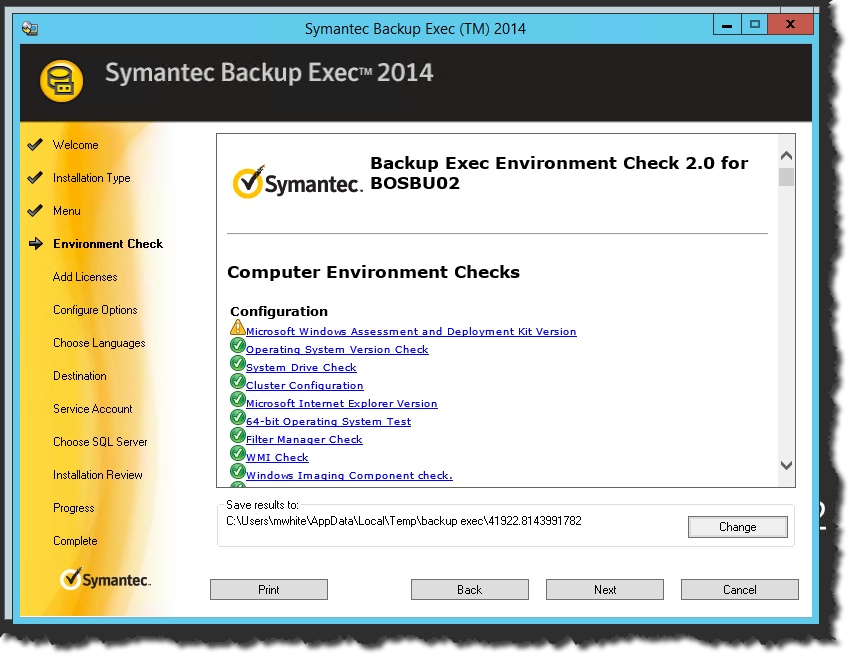Click green check icon beside Operating System Version Check
Image resolution: width=849 pixels, height=655 pixels.
(237, 345)
